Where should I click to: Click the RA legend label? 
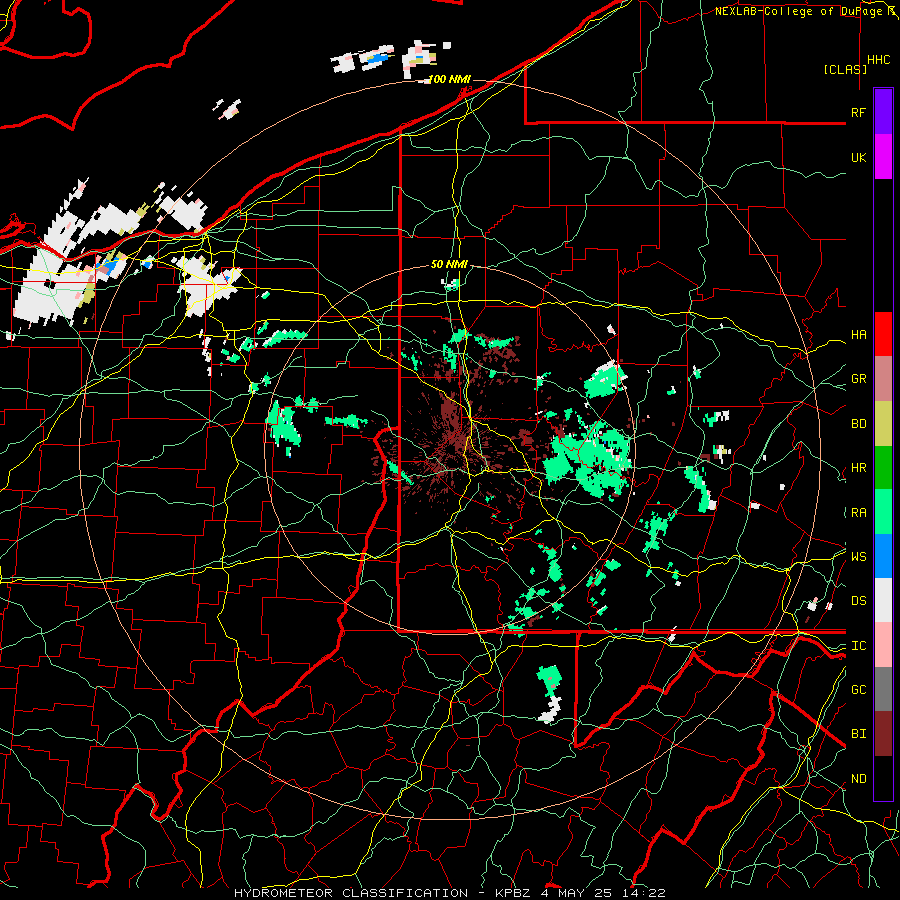858,513
